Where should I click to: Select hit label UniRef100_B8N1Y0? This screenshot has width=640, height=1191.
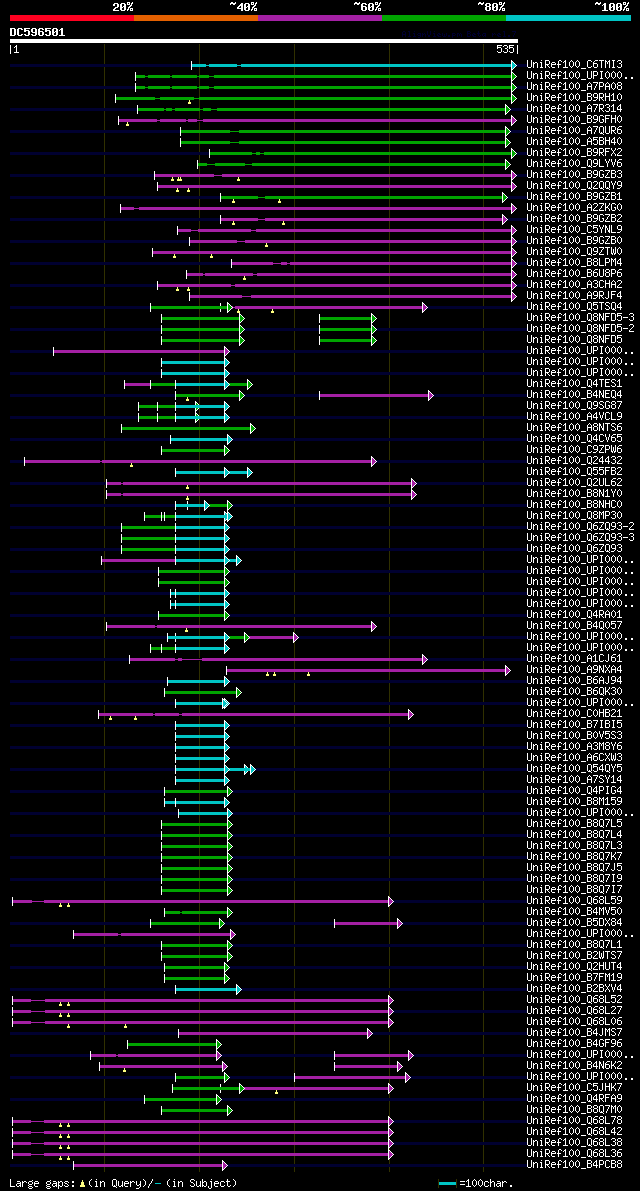tap(574, 494)
